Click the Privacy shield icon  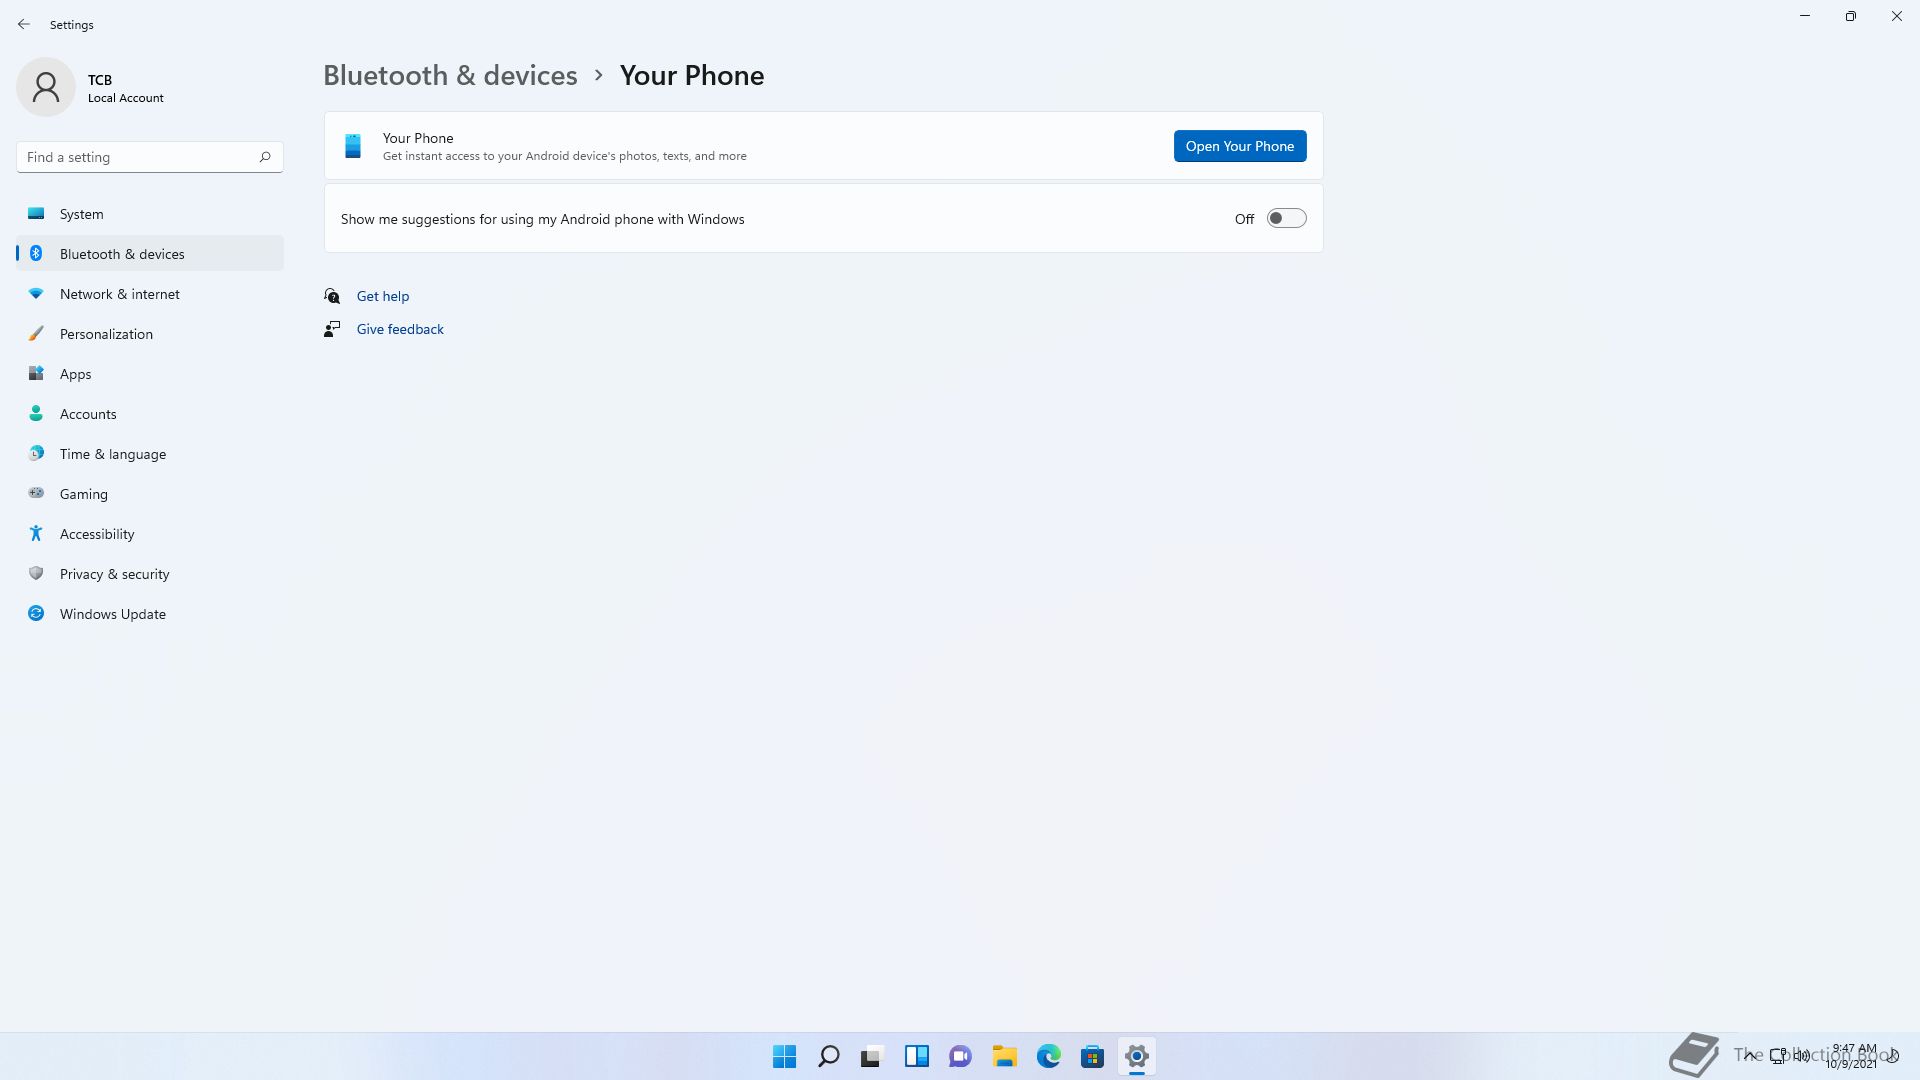coord(36,574)
